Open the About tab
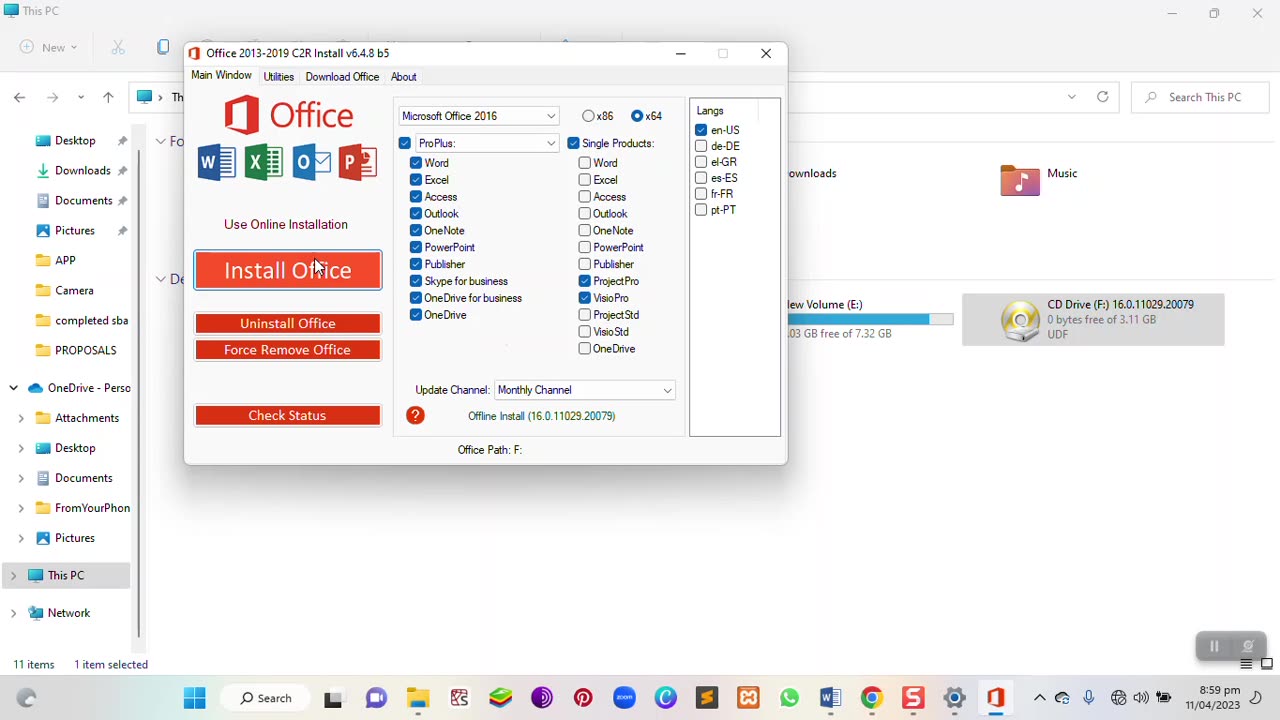Viewport: 1280px width, 720px height. [x=404, y=77]
